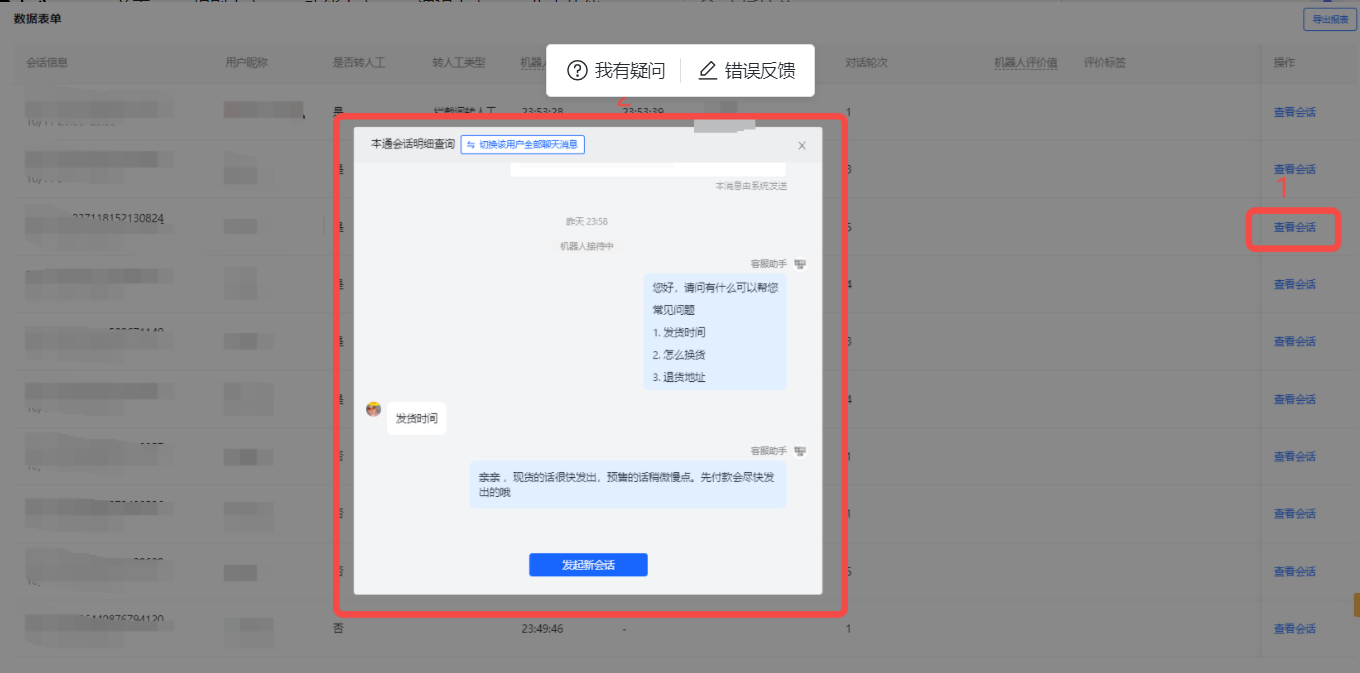Open 查看会话 for the 23:49:46 row

coord(1294,629)
